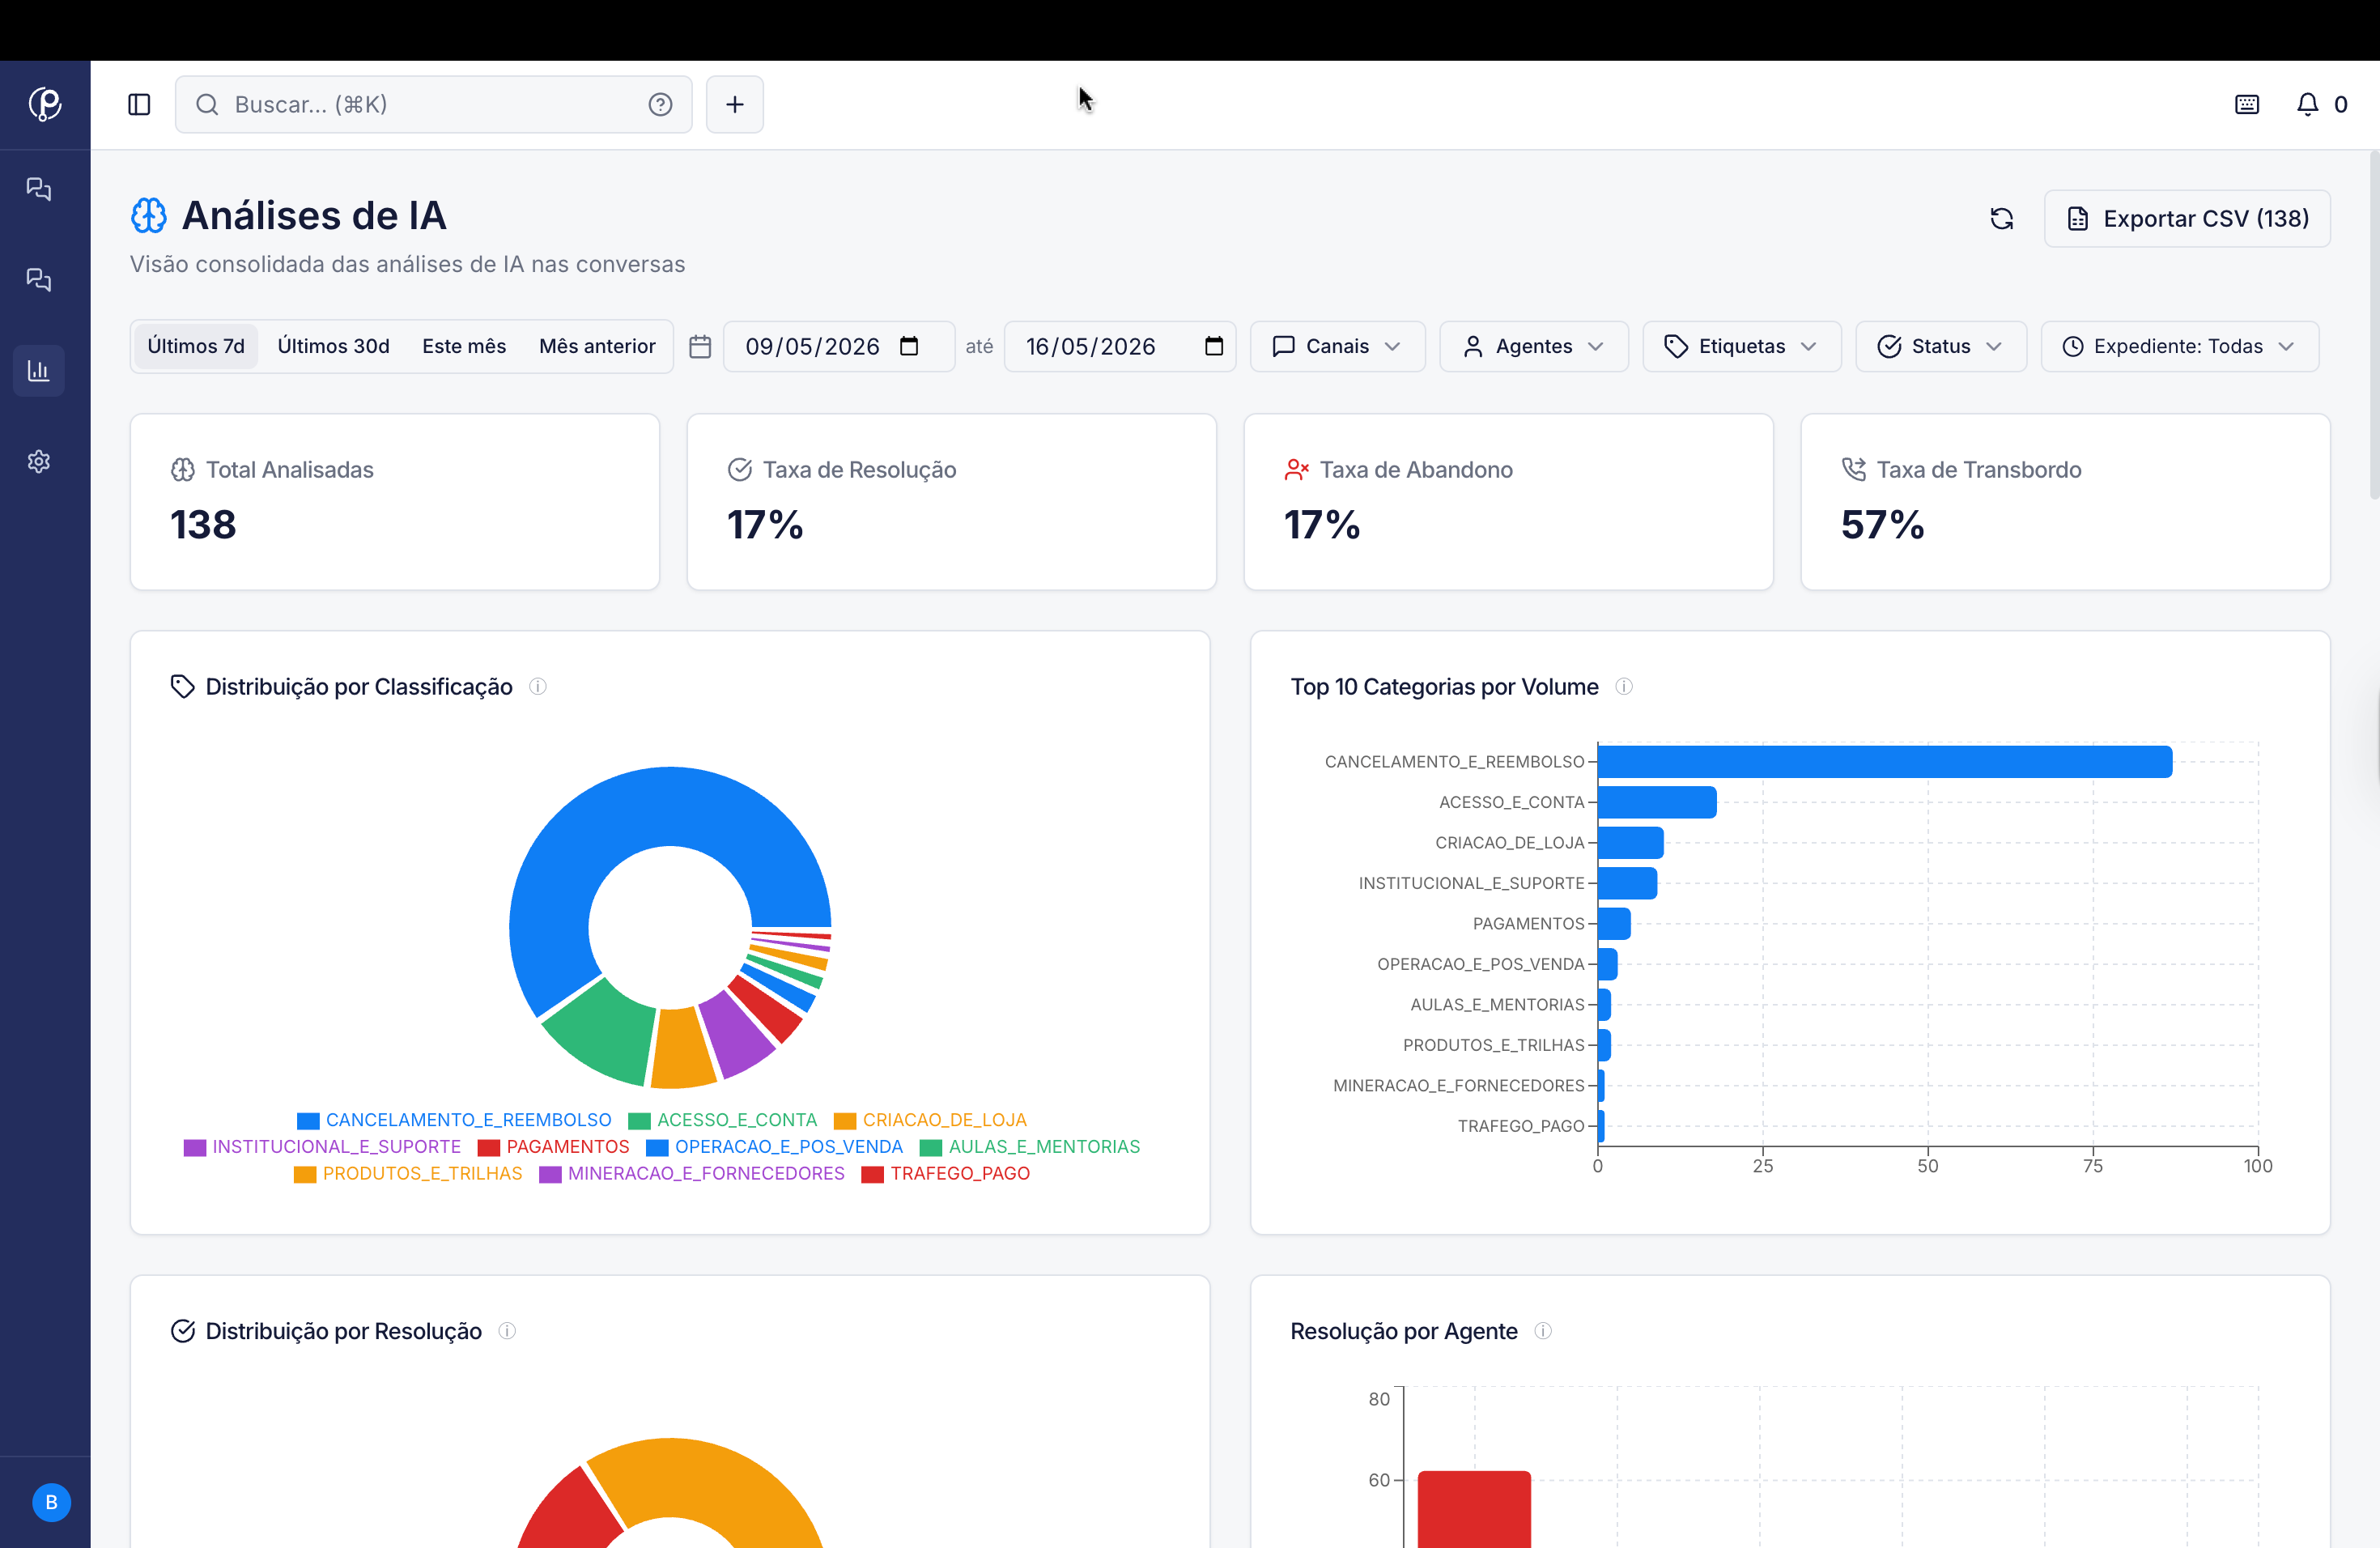Click the red bar in Resolução por Agente
The width and height of the screenshot is (2380, 1548).
(1474, 1509)
